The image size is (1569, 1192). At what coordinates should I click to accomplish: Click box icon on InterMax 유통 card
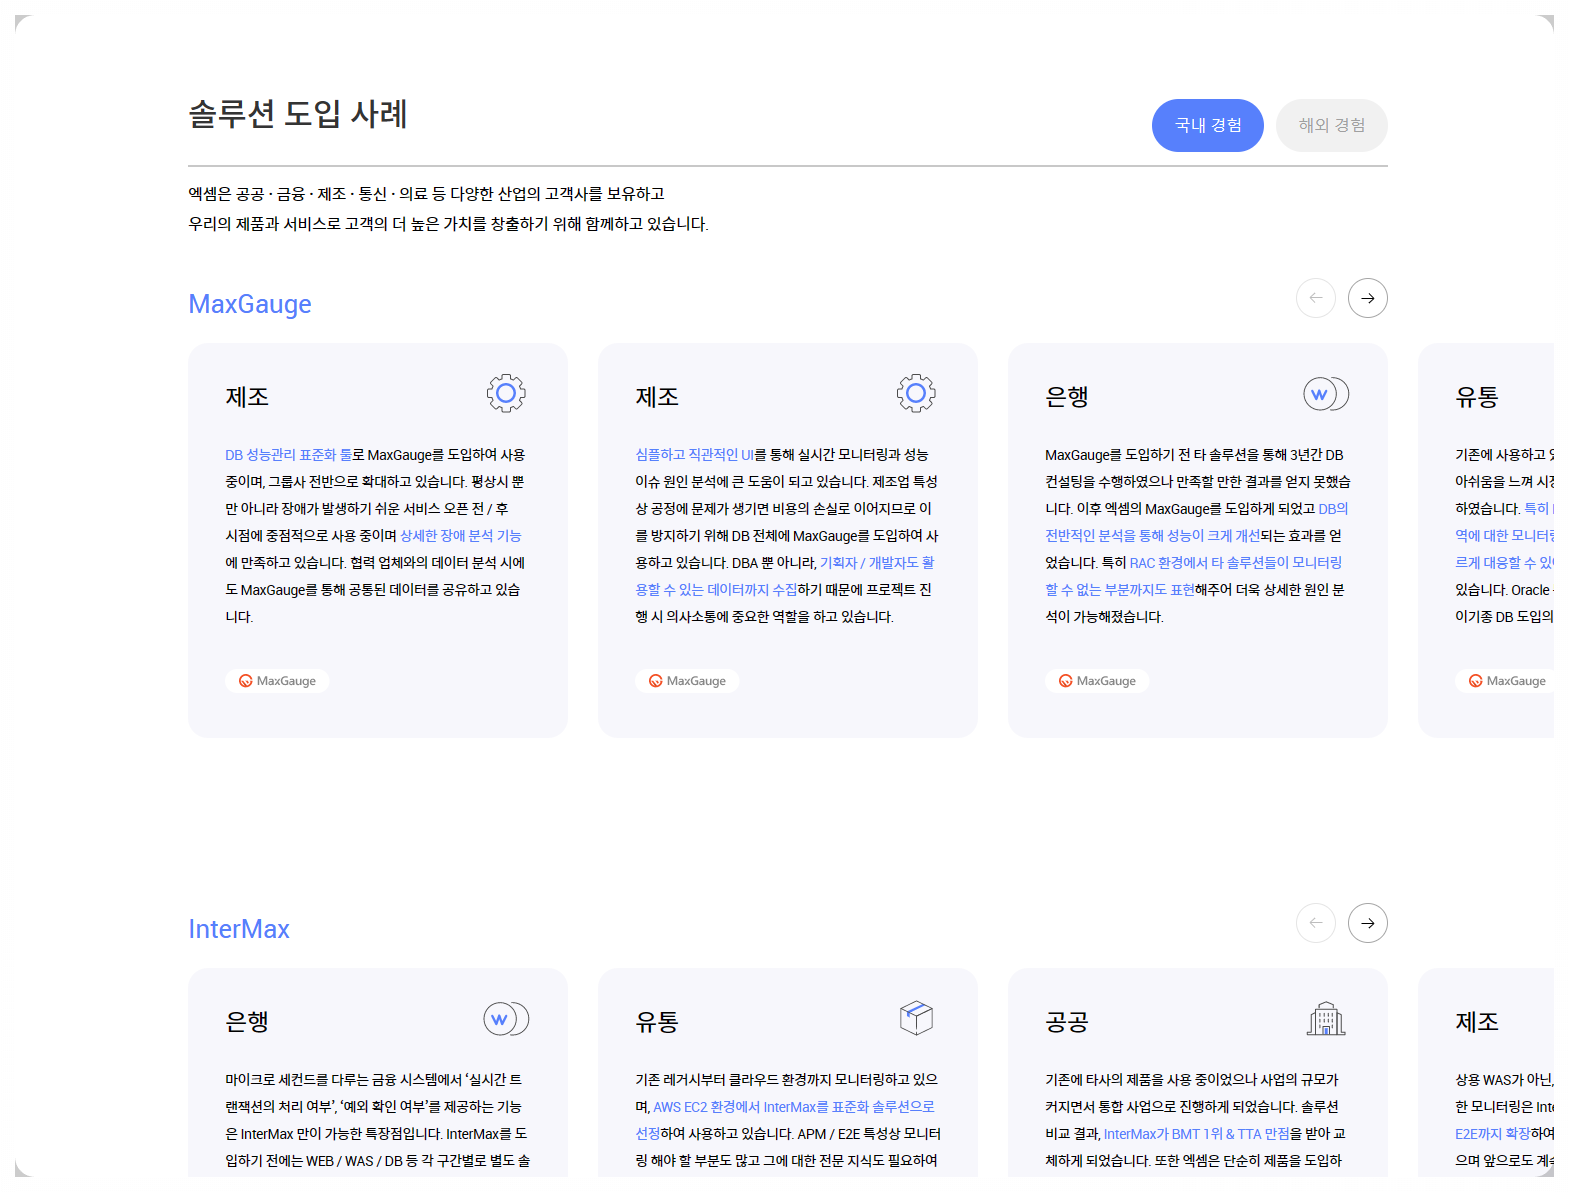[x=916, y=1018]
